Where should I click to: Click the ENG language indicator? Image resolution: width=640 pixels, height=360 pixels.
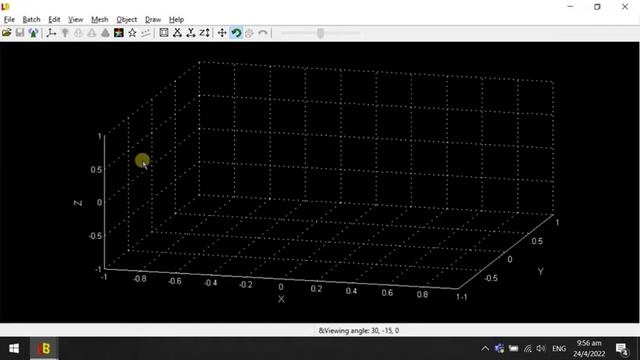[559, 349]
